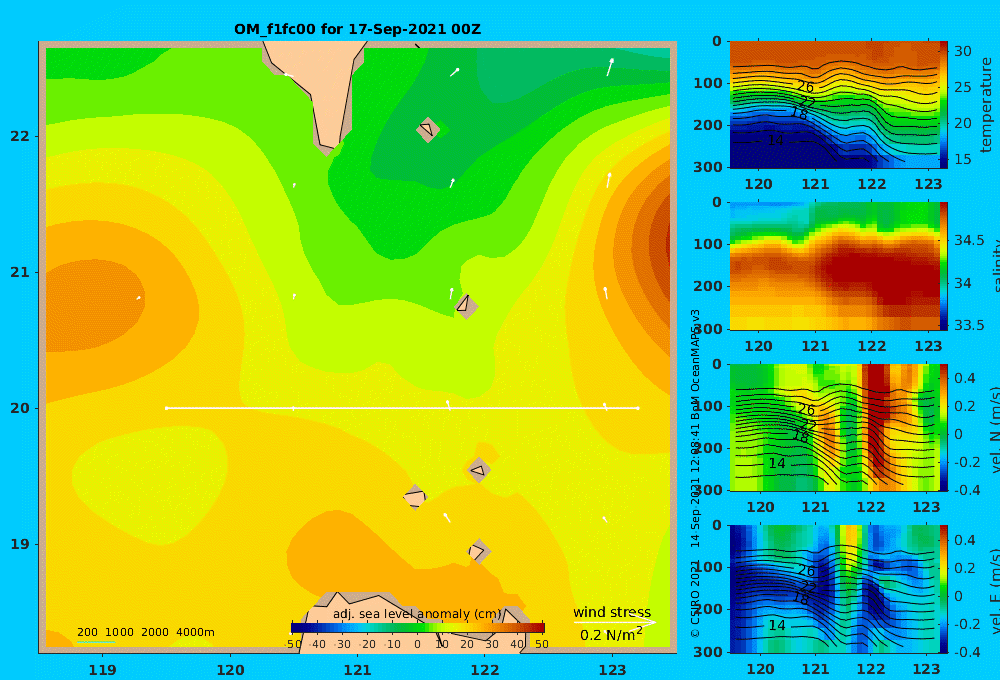Click the title OM_f1fc00 for 17-Sep-2021 00Z
The image size is (1000, 680).
pos(357,29)
